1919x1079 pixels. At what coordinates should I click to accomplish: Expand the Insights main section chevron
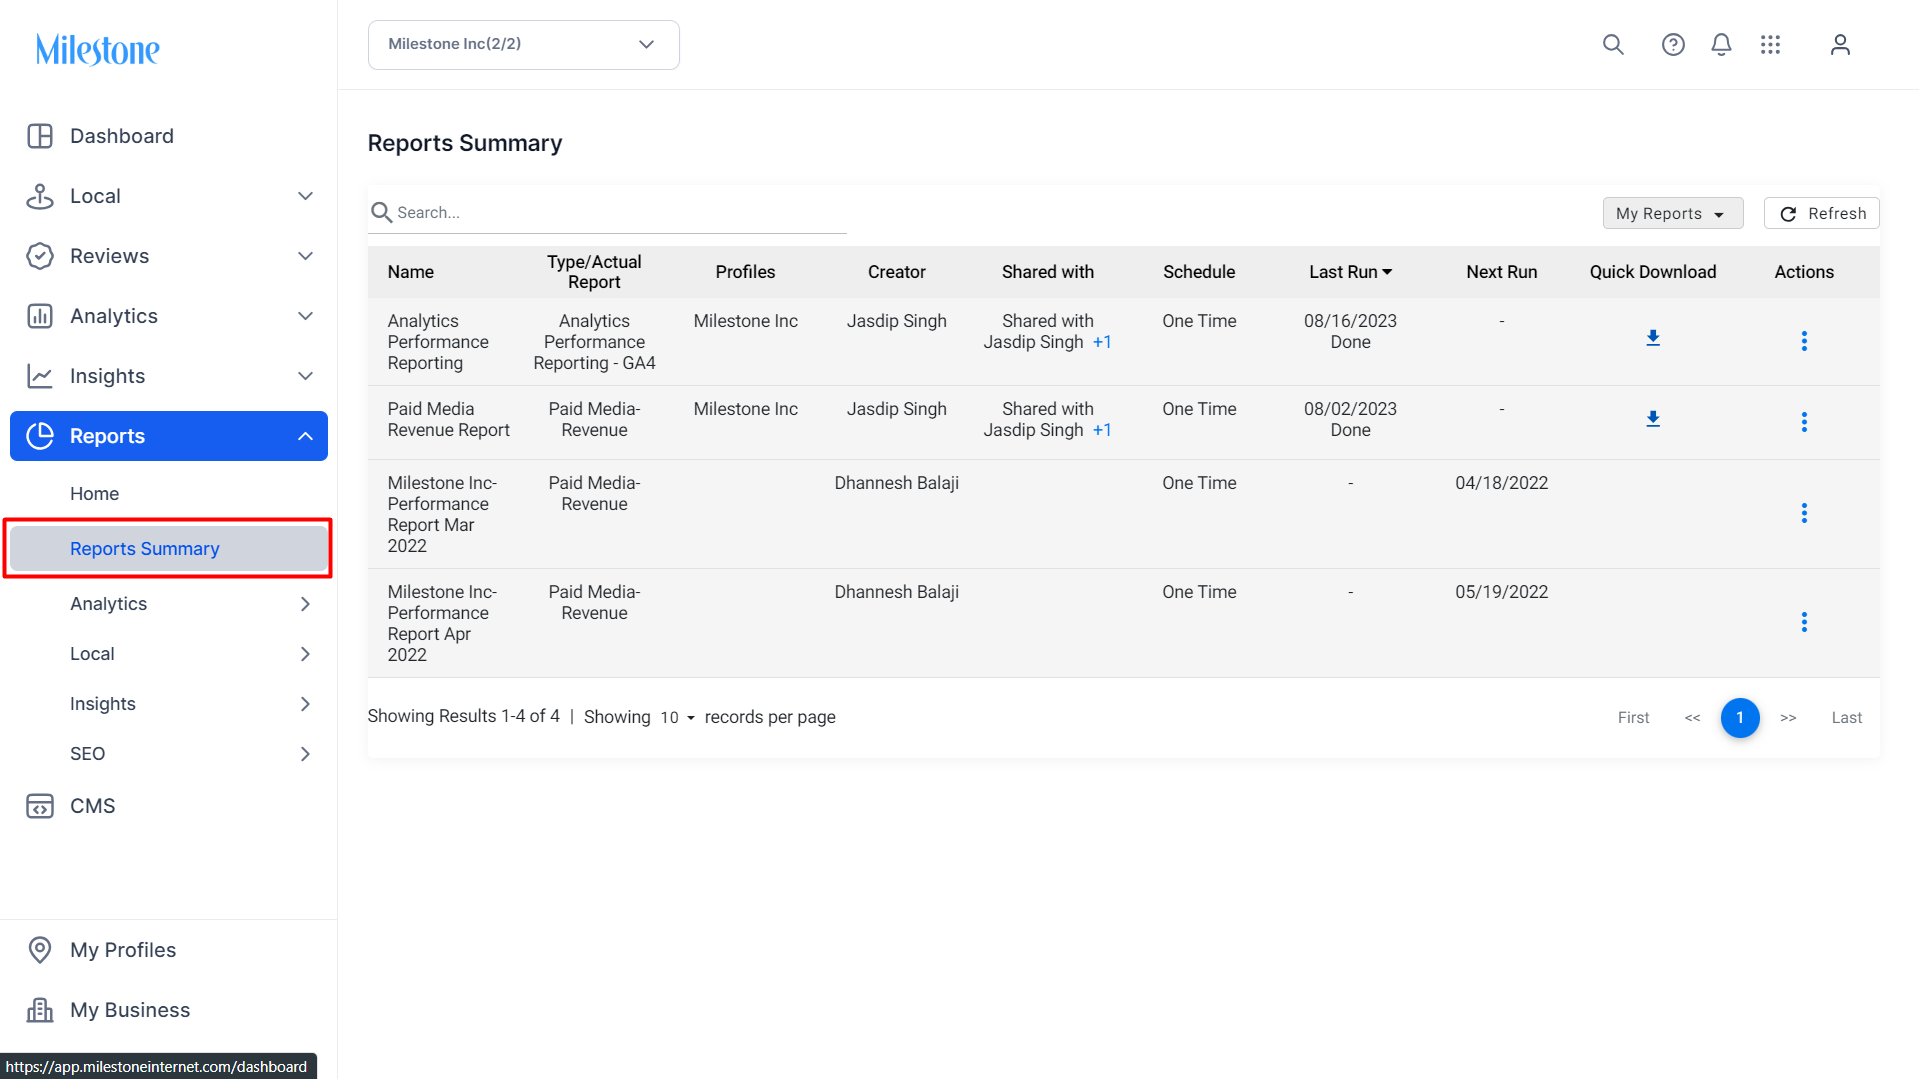(306, 376)
